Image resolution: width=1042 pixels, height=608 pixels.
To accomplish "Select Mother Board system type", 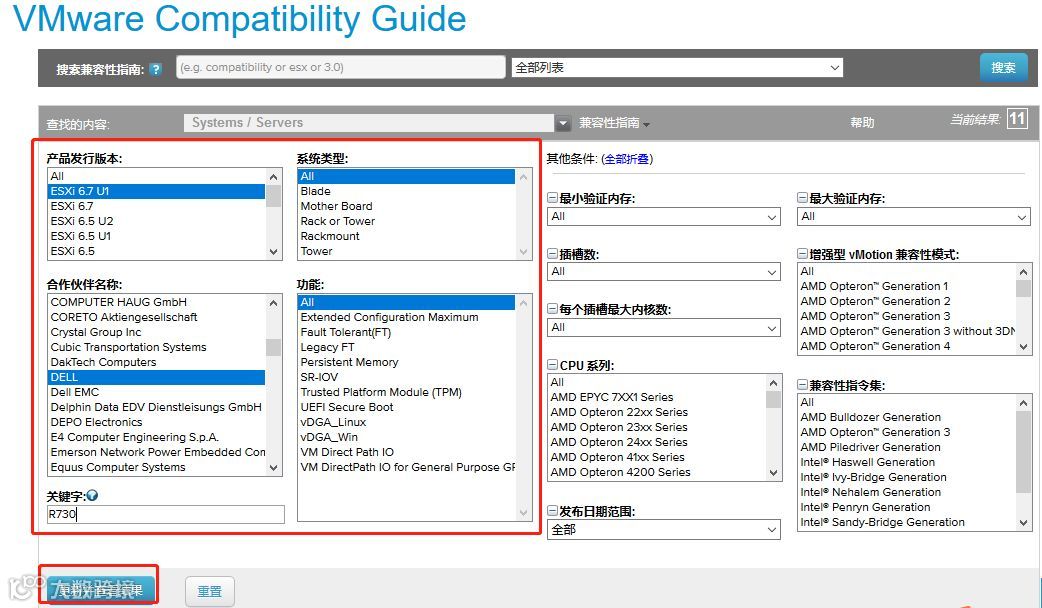I will click(x=406, y=206).
